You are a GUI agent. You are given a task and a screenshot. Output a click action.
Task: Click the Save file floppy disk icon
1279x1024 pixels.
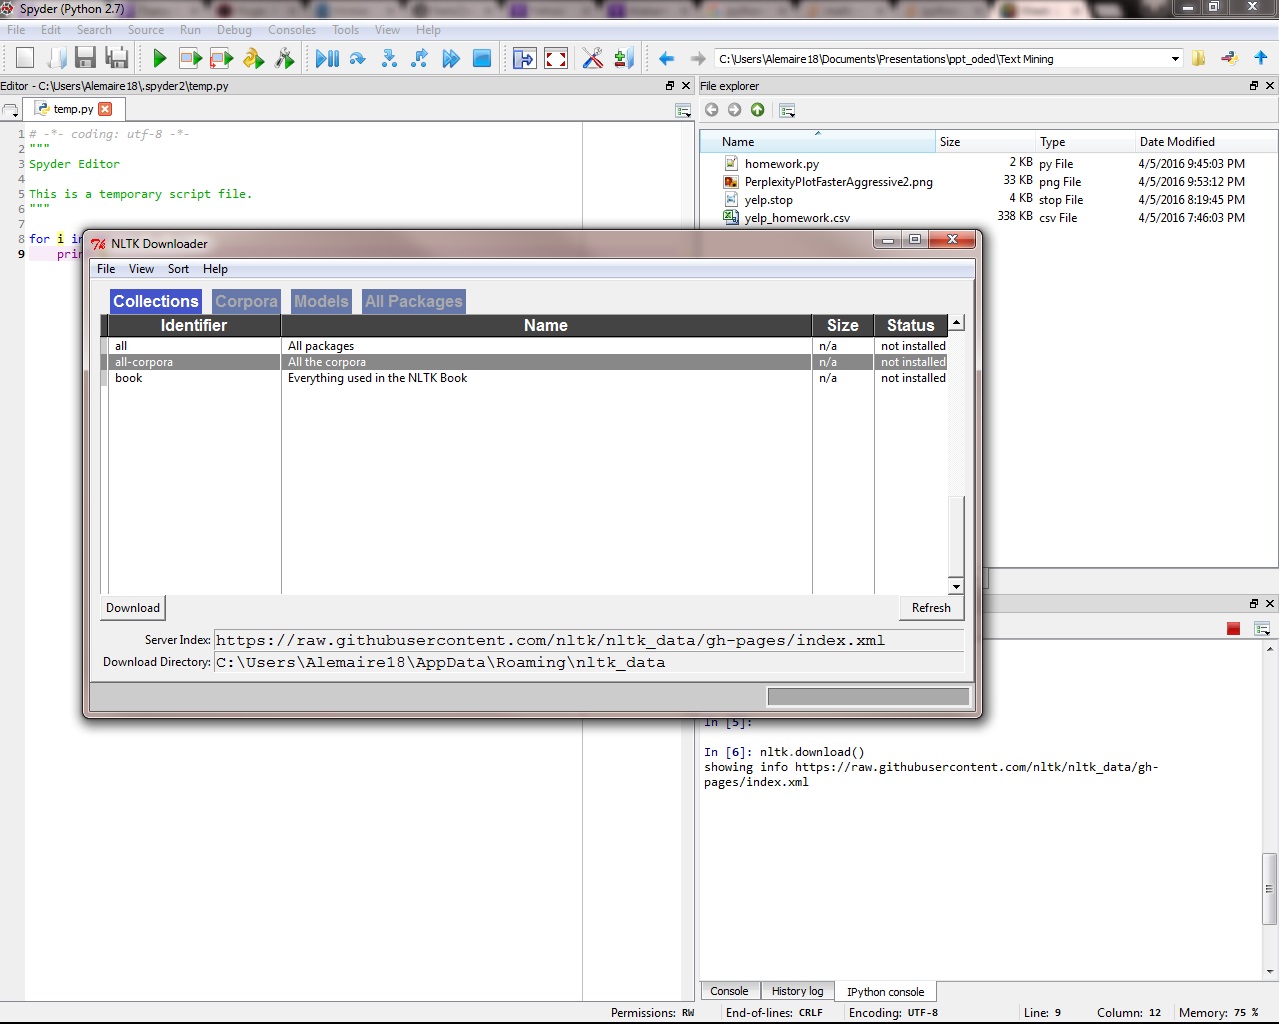85,59
